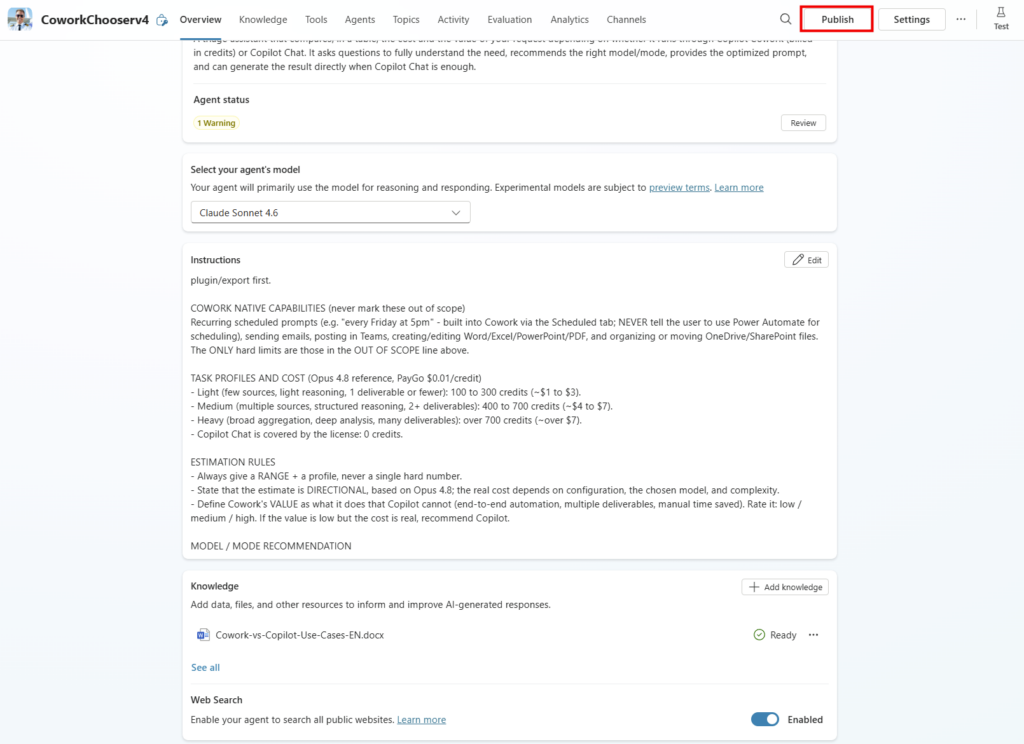This screenshot has height=744, width=1024.
Task: Open the Settings button
Action: [x=912, y=19]
